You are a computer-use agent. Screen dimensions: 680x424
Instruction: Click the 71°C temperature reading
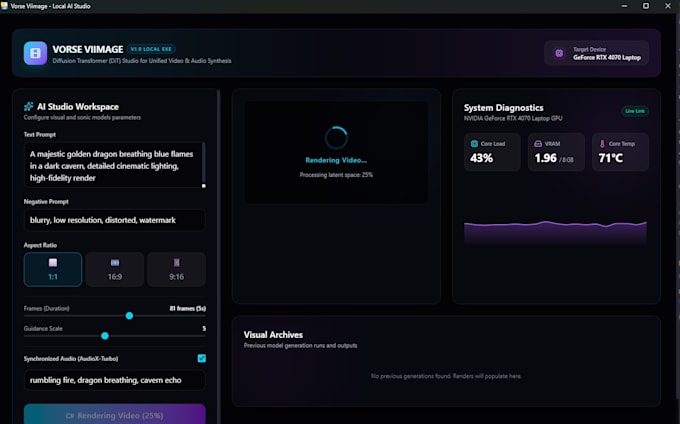point(611,158)
